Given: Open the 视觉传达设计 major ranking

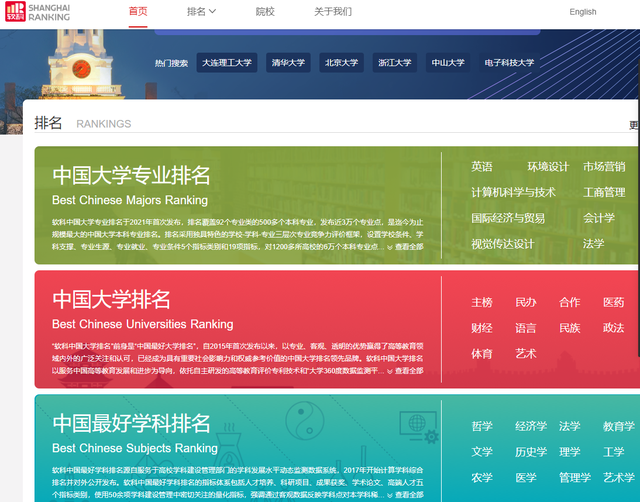Looking at the screenshot, I should (x=503, y=244).
